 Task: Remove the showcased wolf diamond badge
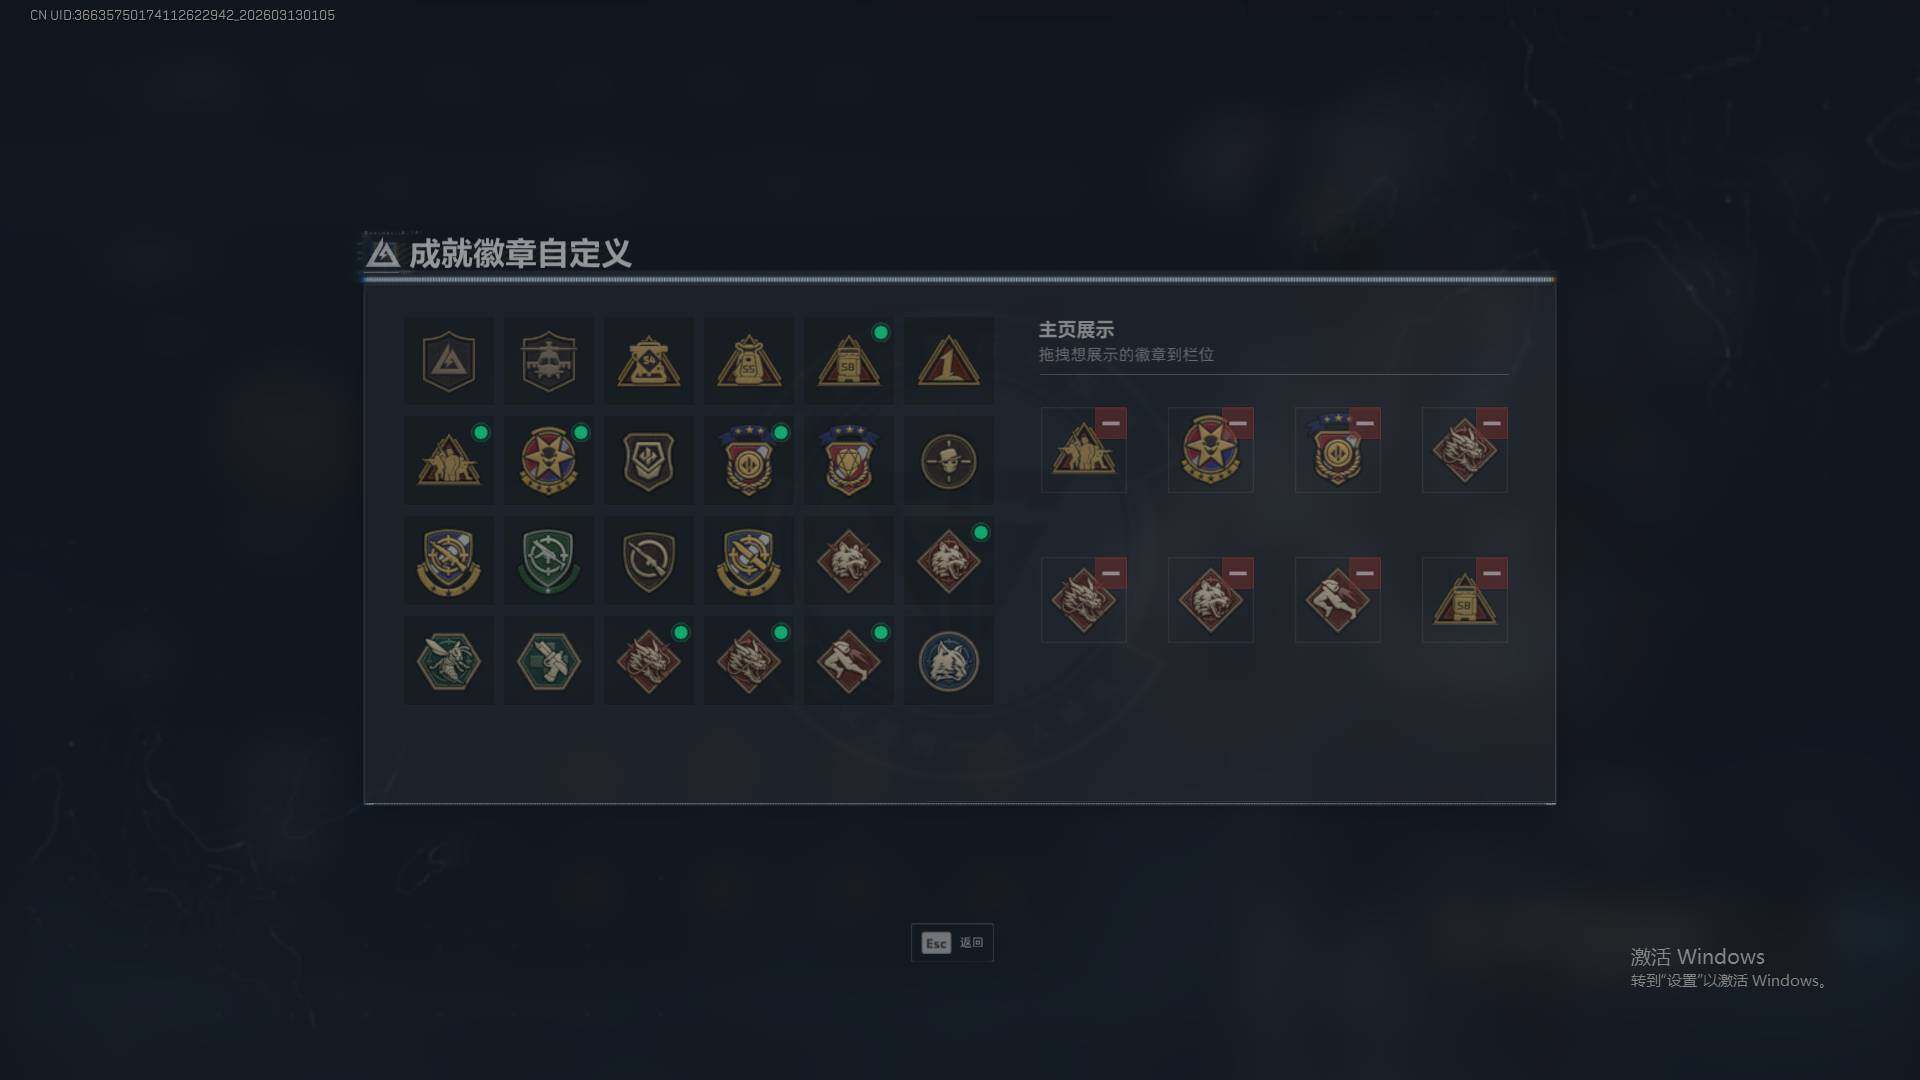click(x=1237, y=573)
